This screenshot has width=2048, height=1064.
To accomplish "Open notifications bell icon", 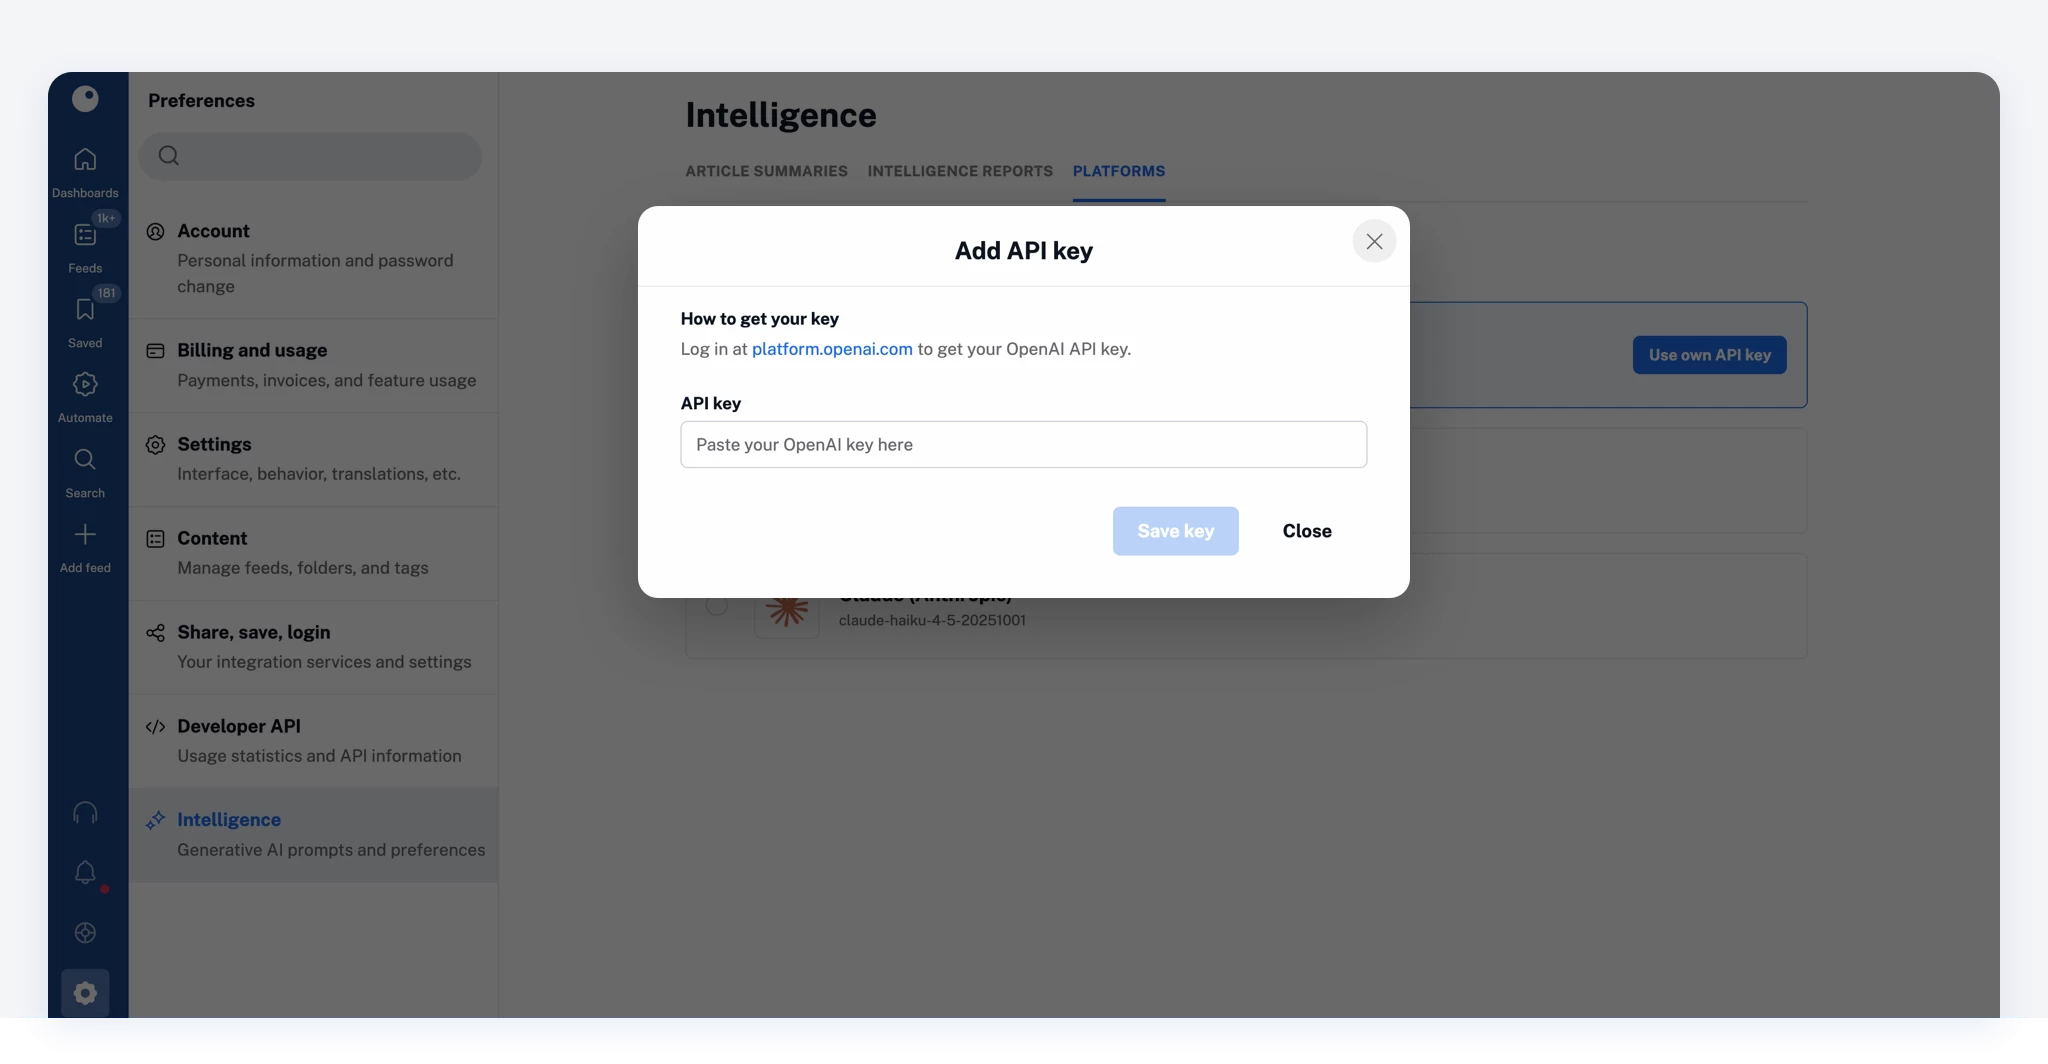I will coord(85,873).
